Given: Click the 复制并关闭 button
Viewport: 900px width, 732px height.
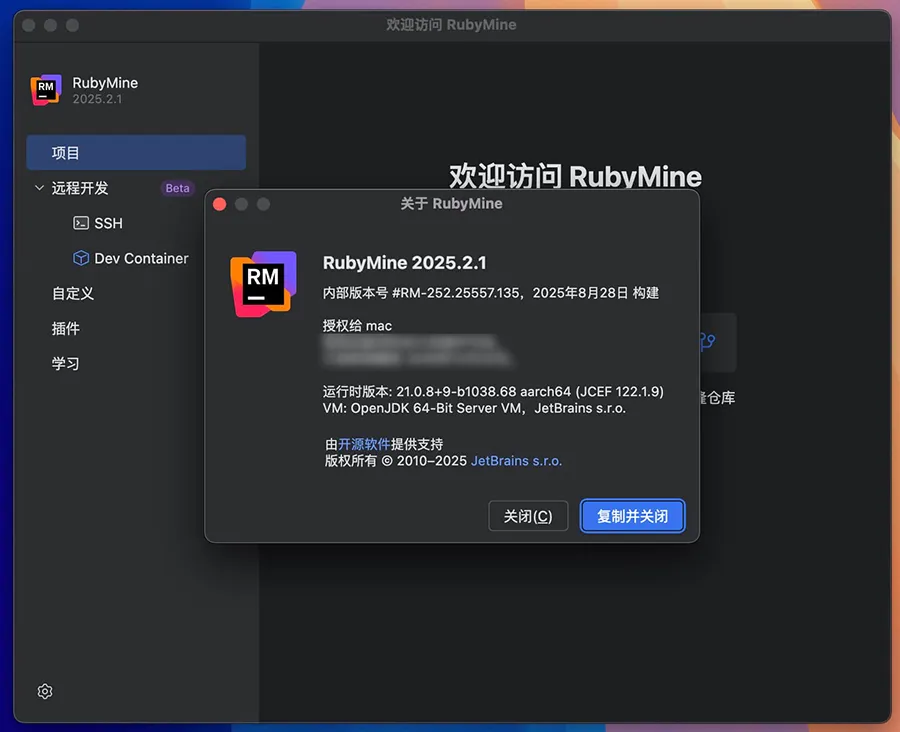Looking at the screenshot, I should coord(632,516).
